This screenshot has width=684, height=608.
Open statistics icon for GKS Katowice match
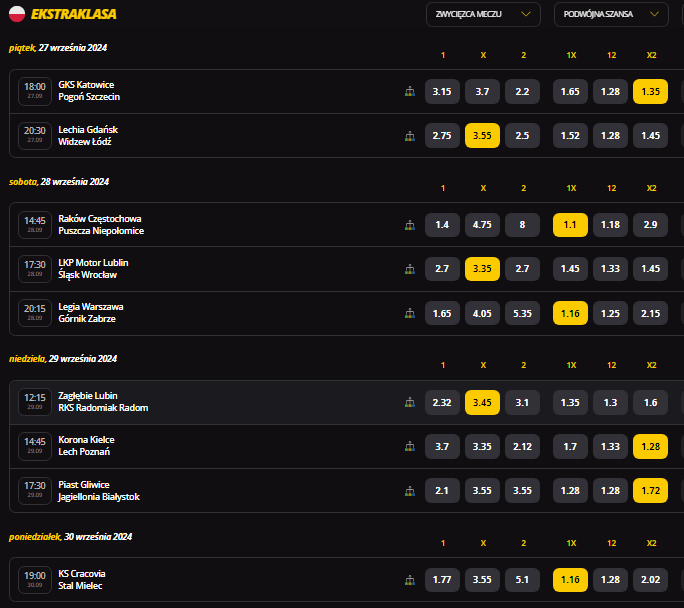click(409, 92)
